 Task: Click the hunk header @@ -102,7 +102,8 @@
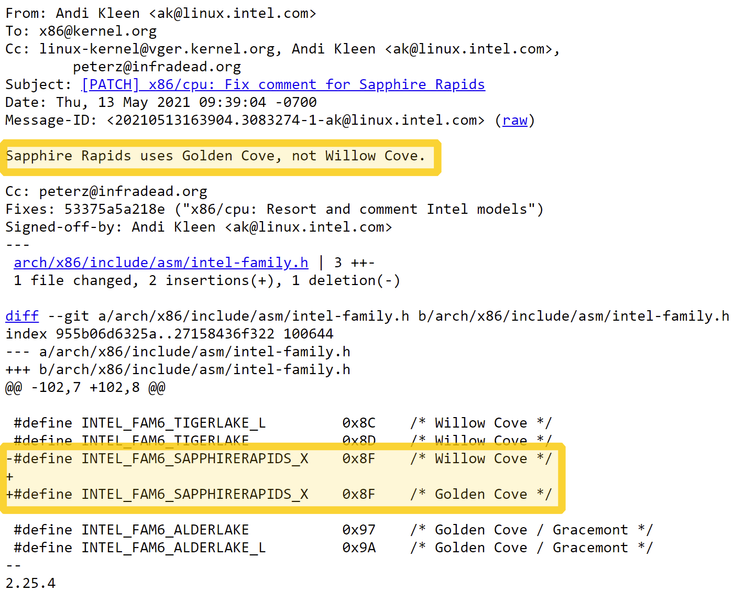click(x=85, y=387)
